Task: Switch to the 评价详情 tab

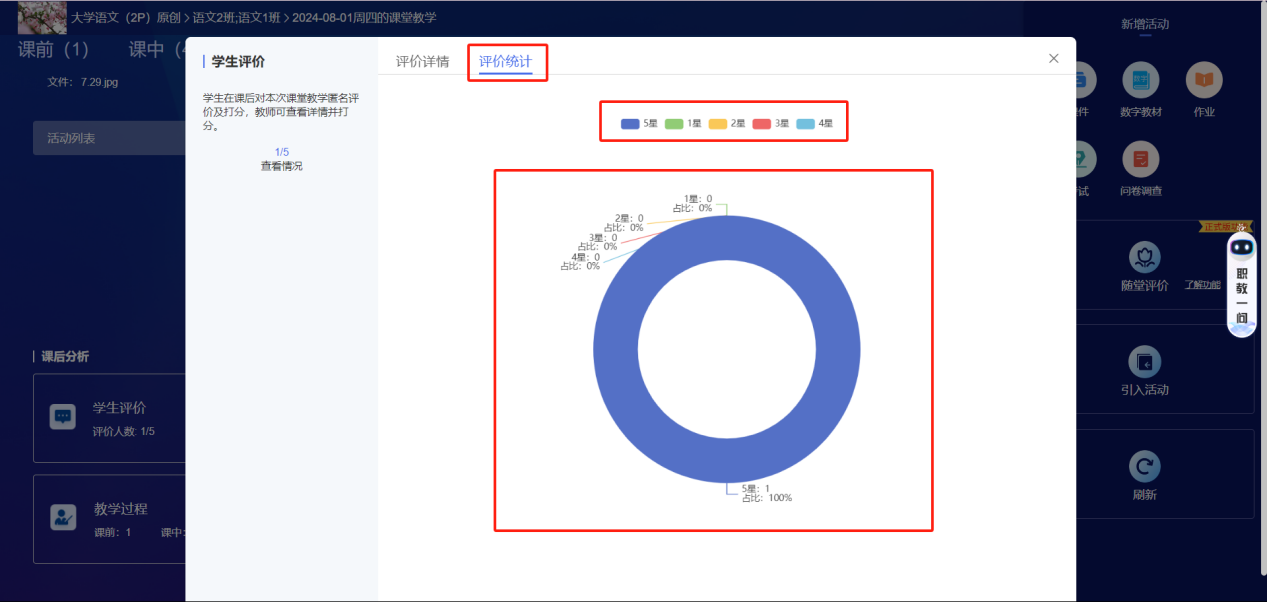Action: click(x=422, y=62)
